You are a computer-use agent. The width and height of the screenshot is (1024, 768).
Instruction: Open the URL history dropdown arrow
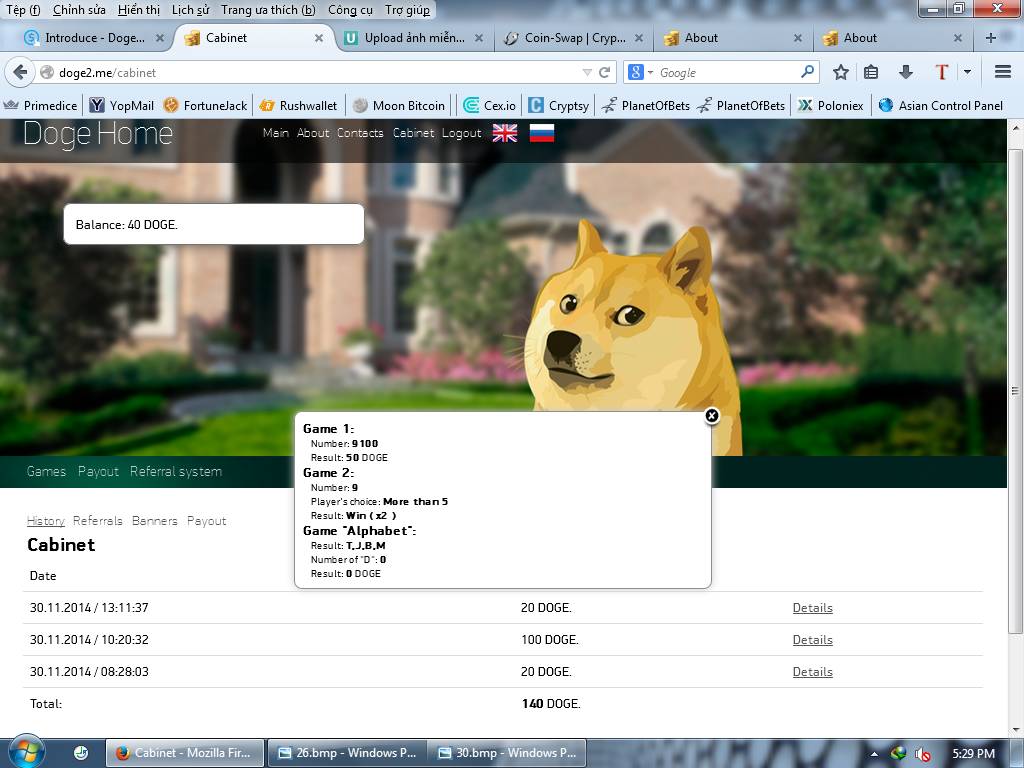587,72
